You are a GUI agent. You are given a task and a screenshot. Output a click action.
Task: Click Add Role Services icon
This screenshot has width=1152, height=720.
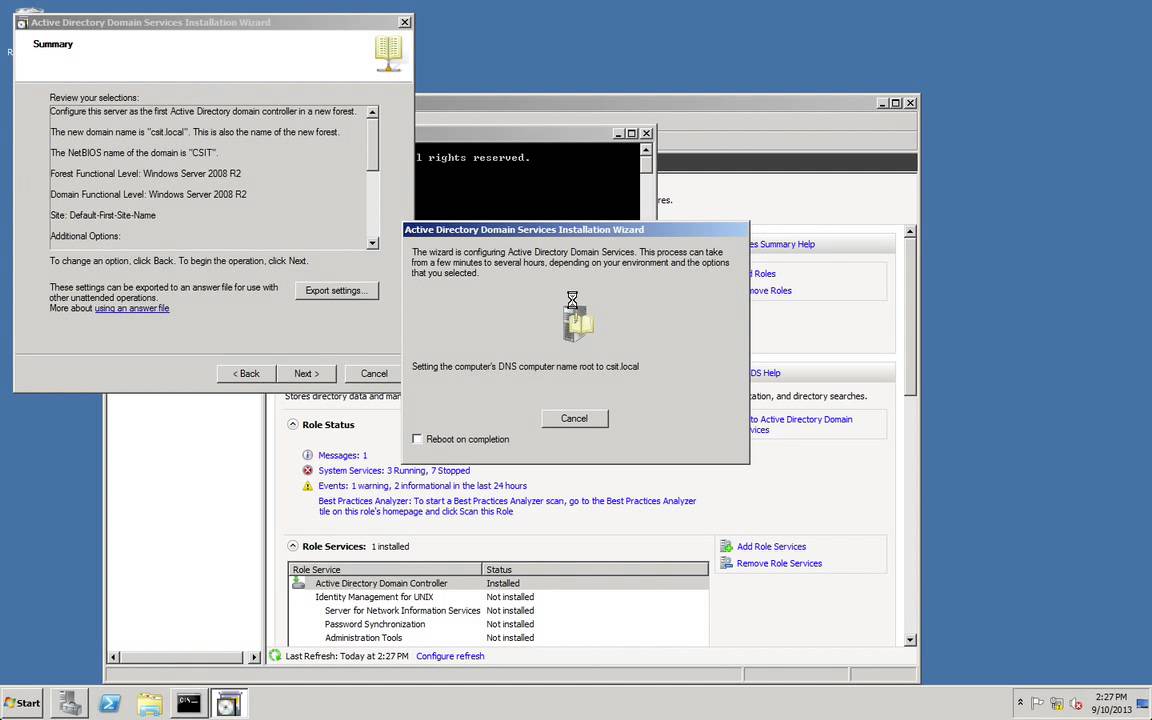point(726,546)
